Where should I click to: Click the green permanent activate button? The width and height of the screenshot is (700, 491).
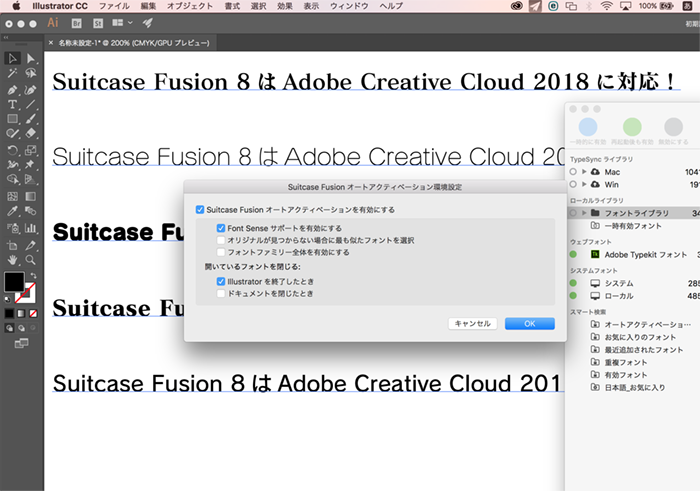pos(632,127)
